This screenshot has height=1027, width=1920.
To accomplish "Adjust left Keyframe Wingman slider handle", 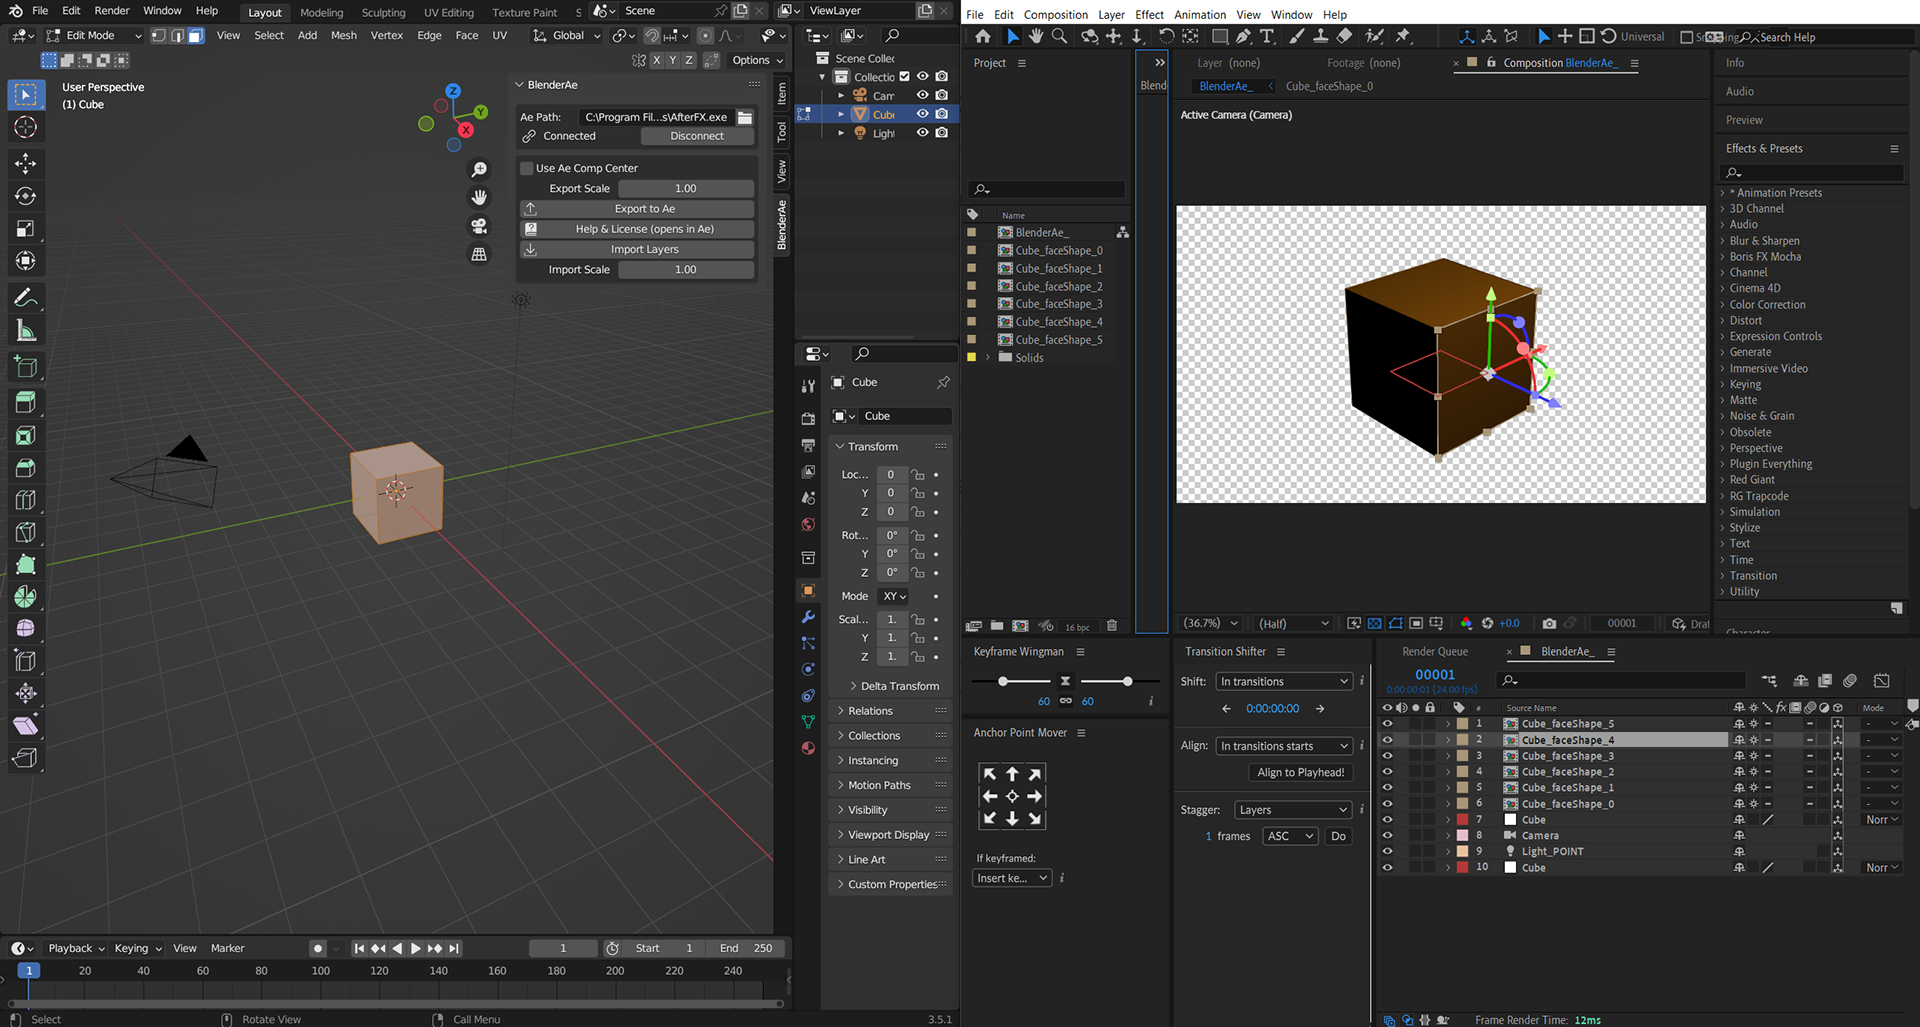I will click(x=1003, y=681).
